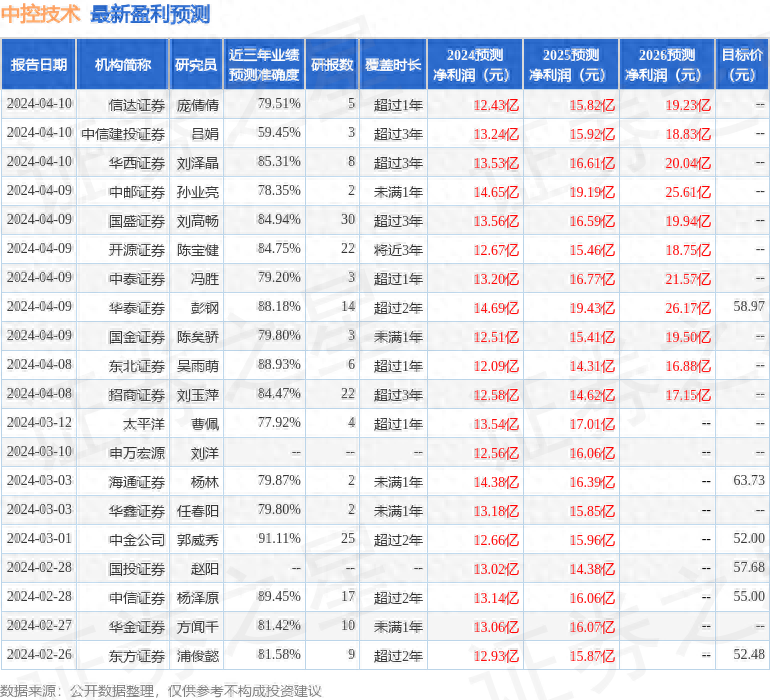Sort by the 报告日期 column header

click(x=38, y=65)
